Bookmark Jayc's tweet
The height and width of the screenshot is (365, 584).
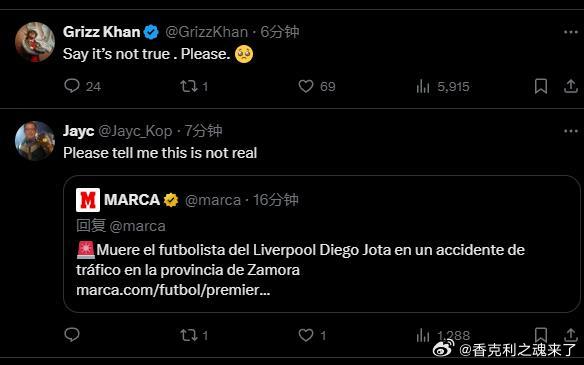(540, 334)
